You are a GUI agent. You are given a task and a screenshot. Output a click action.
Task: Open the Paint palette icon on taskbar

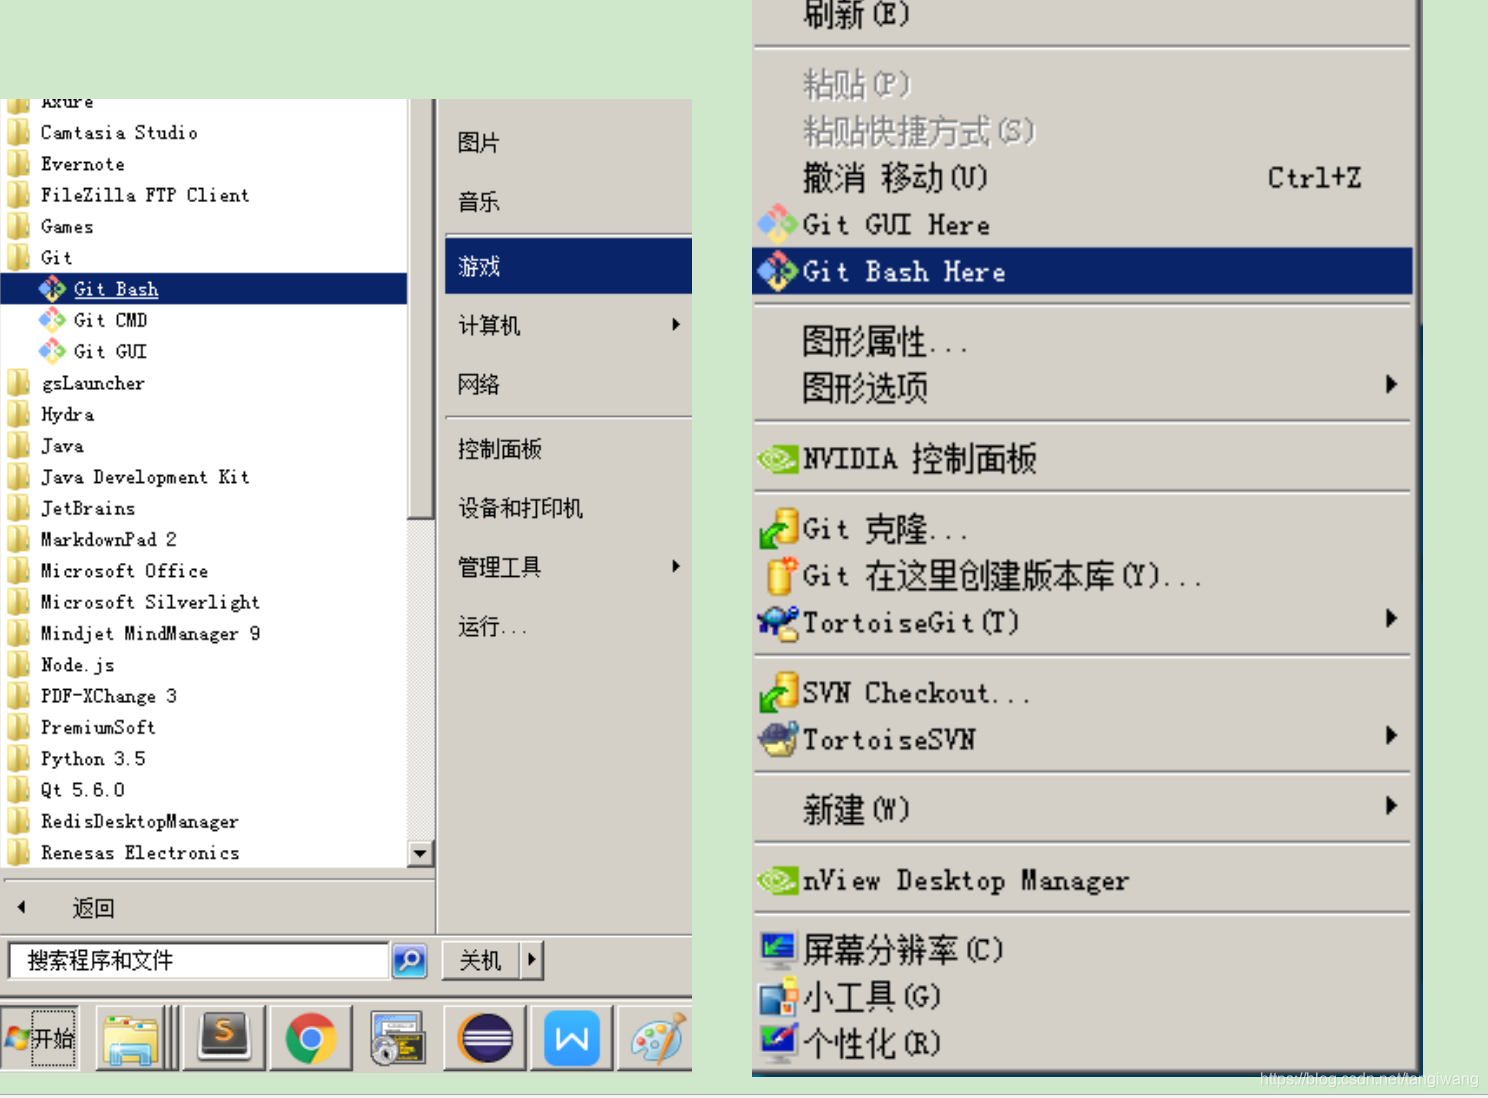tap(657, 1039)
